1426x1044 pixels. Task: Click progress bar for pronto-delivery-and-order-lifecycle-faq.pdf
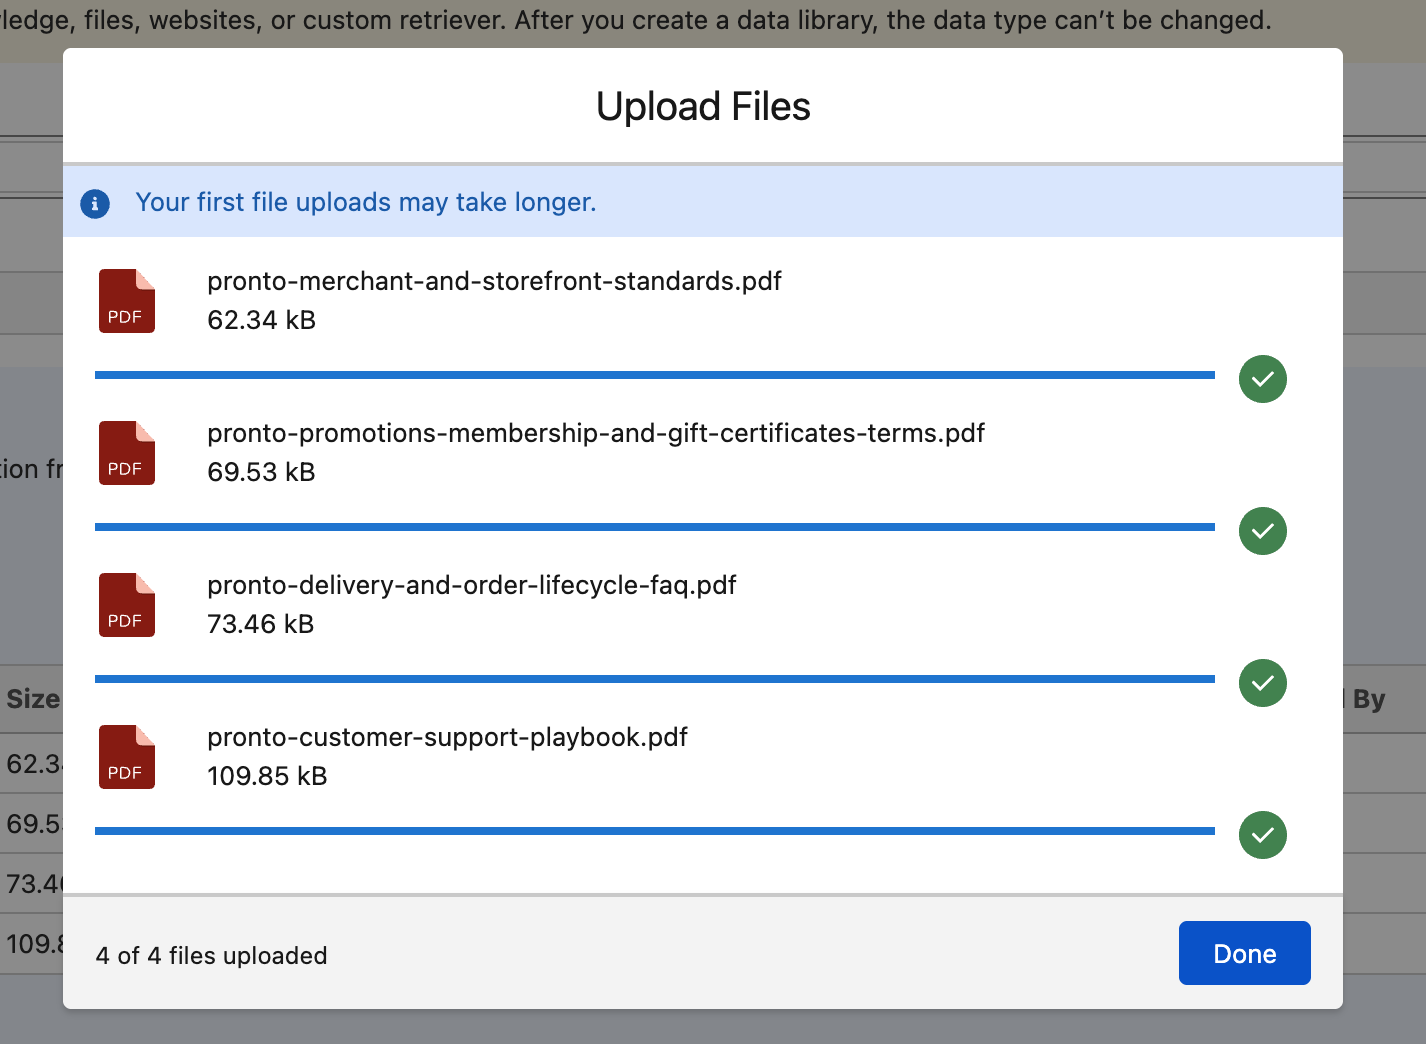pyautogui.click(x=655, y=679)
